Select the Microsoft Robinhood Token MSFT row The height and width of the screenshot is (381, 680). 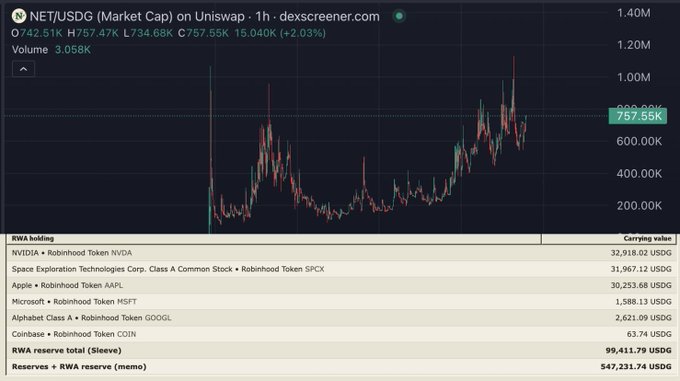341,302
